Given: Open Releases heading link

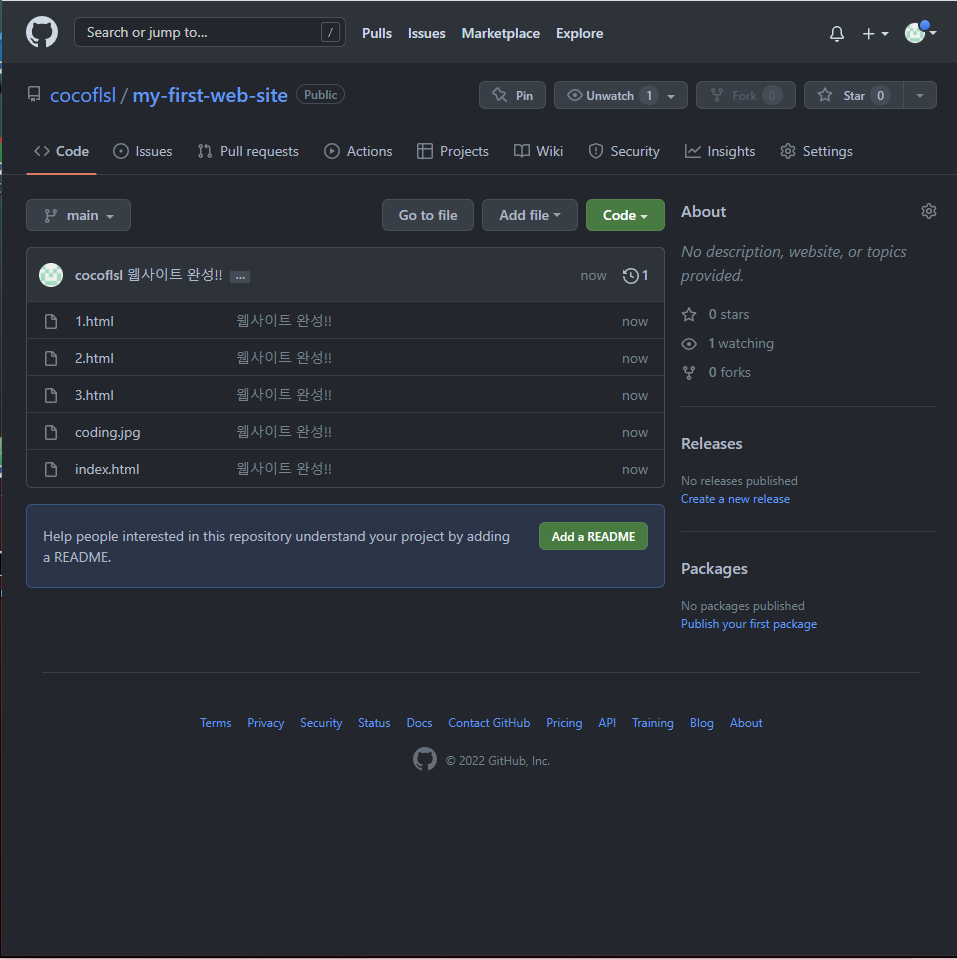Looking at the screenshot, I should tap(712, 443).
